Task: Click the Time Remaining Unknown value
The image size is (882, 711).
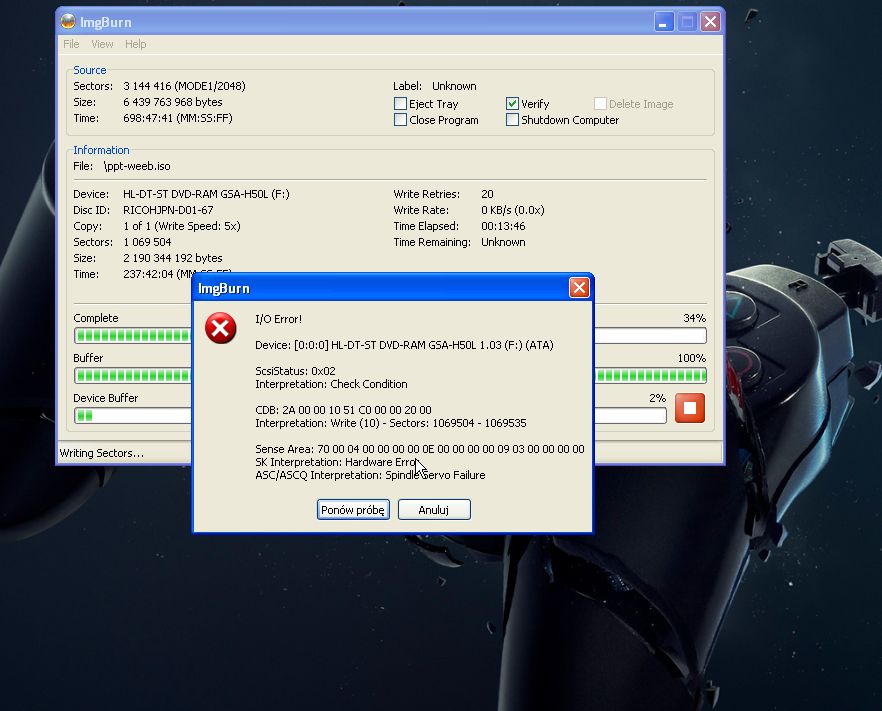Action: (503, 242)
